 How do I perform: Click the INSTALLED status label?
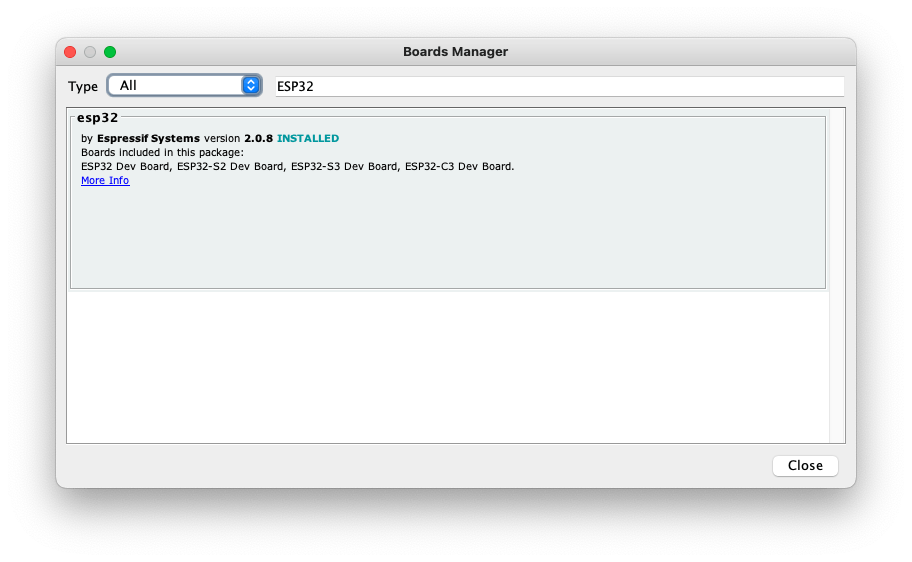308,138
